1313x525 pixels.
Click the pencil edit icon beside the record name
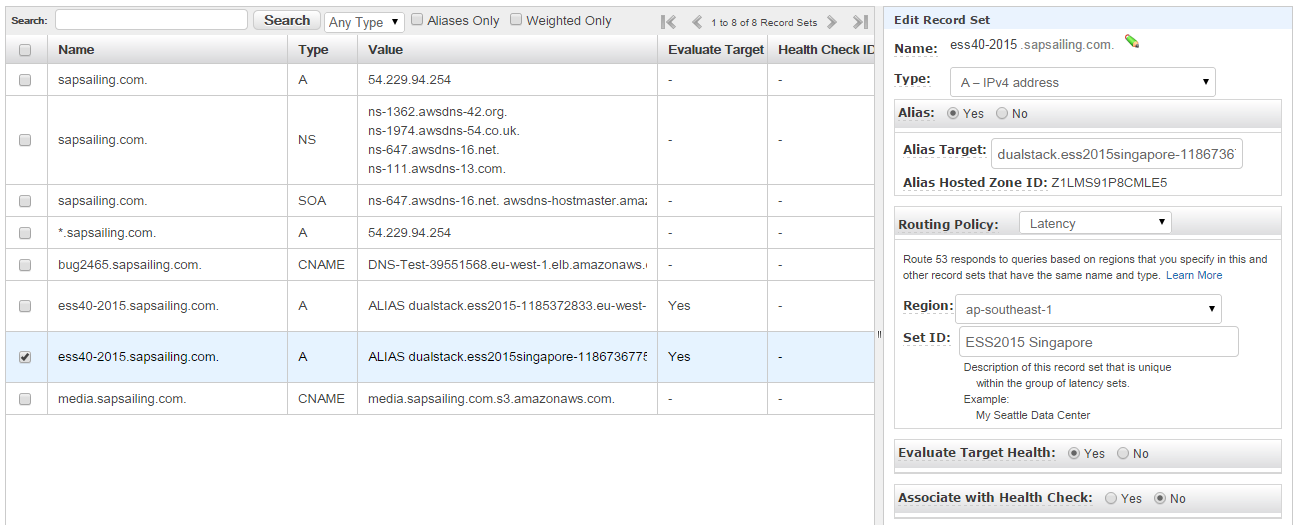point(1132,42)
